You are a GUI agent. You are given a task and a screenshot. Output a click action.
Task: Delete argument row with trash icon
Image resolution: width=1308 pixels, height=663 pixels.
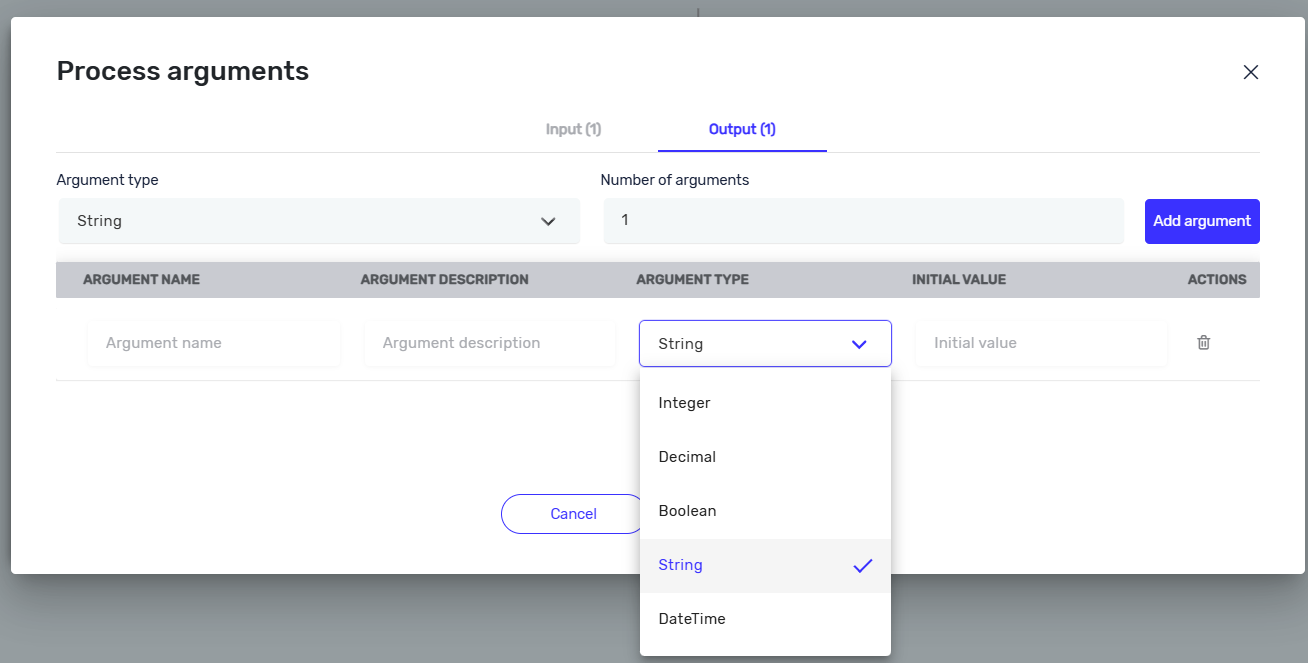[1204, 343]
